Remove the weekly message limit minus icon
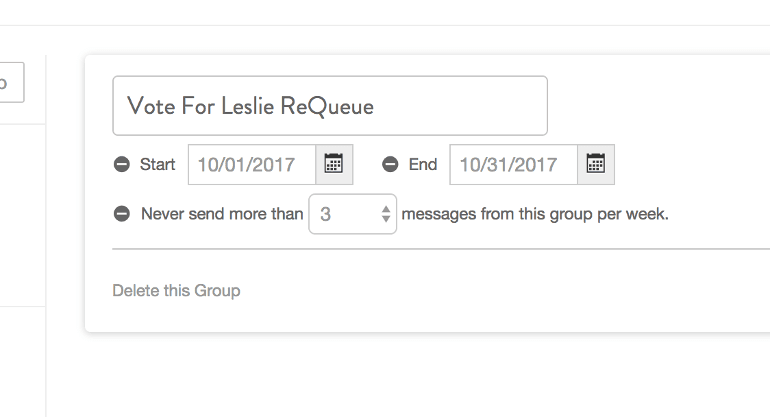The image size is (770, 417). coord(122,214)
